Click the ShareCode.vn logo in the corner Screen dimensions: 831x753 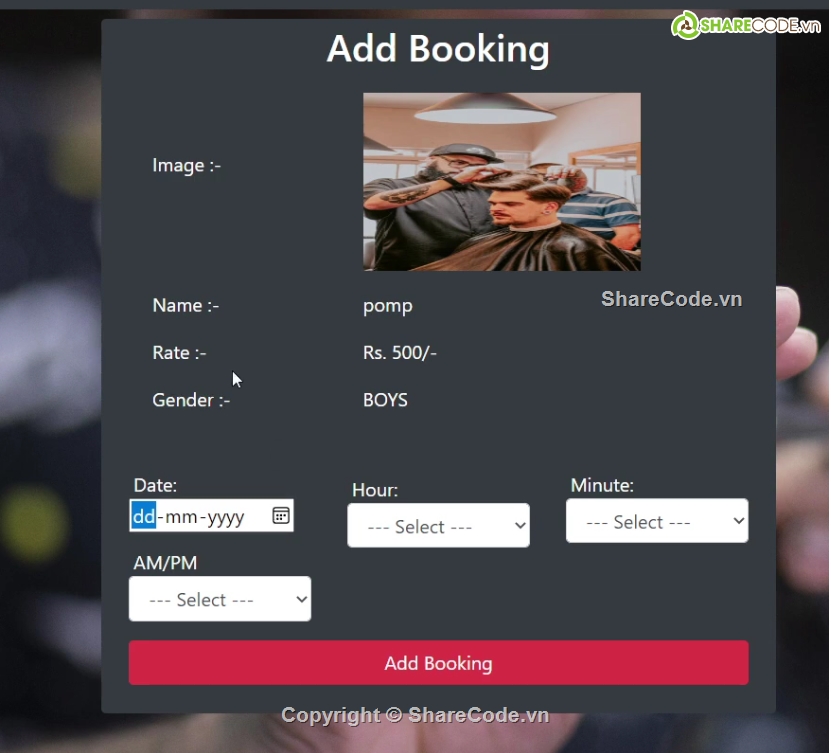(x=747, y=25)
